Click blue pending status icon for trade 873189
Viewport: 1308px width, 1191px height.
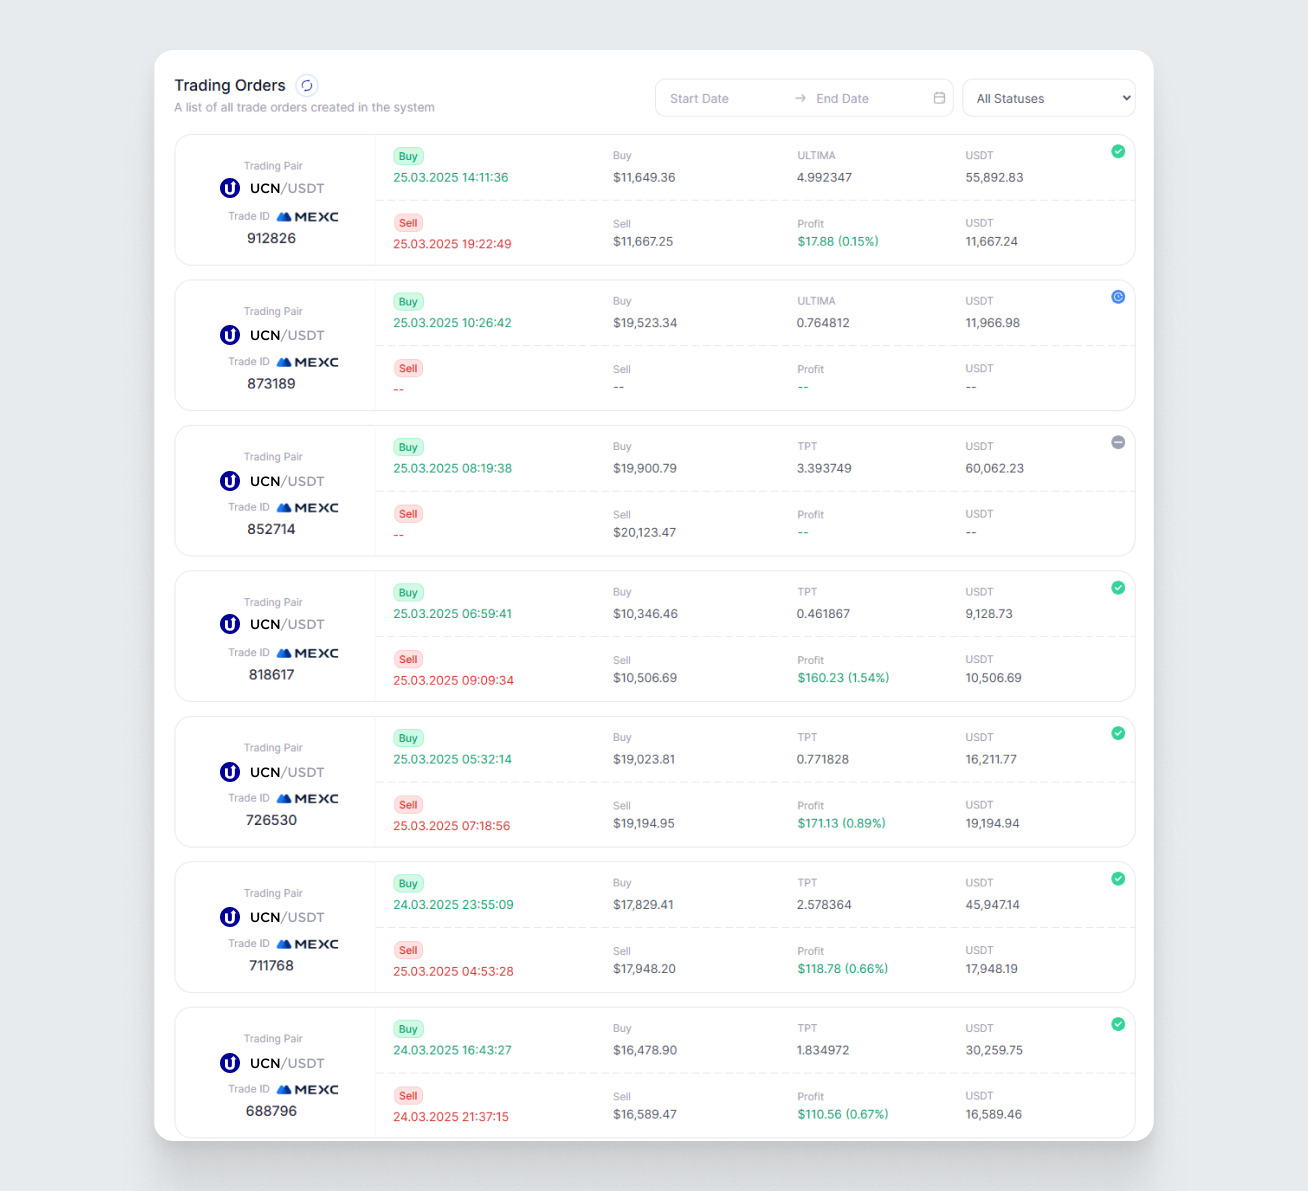click(1118, 297)
